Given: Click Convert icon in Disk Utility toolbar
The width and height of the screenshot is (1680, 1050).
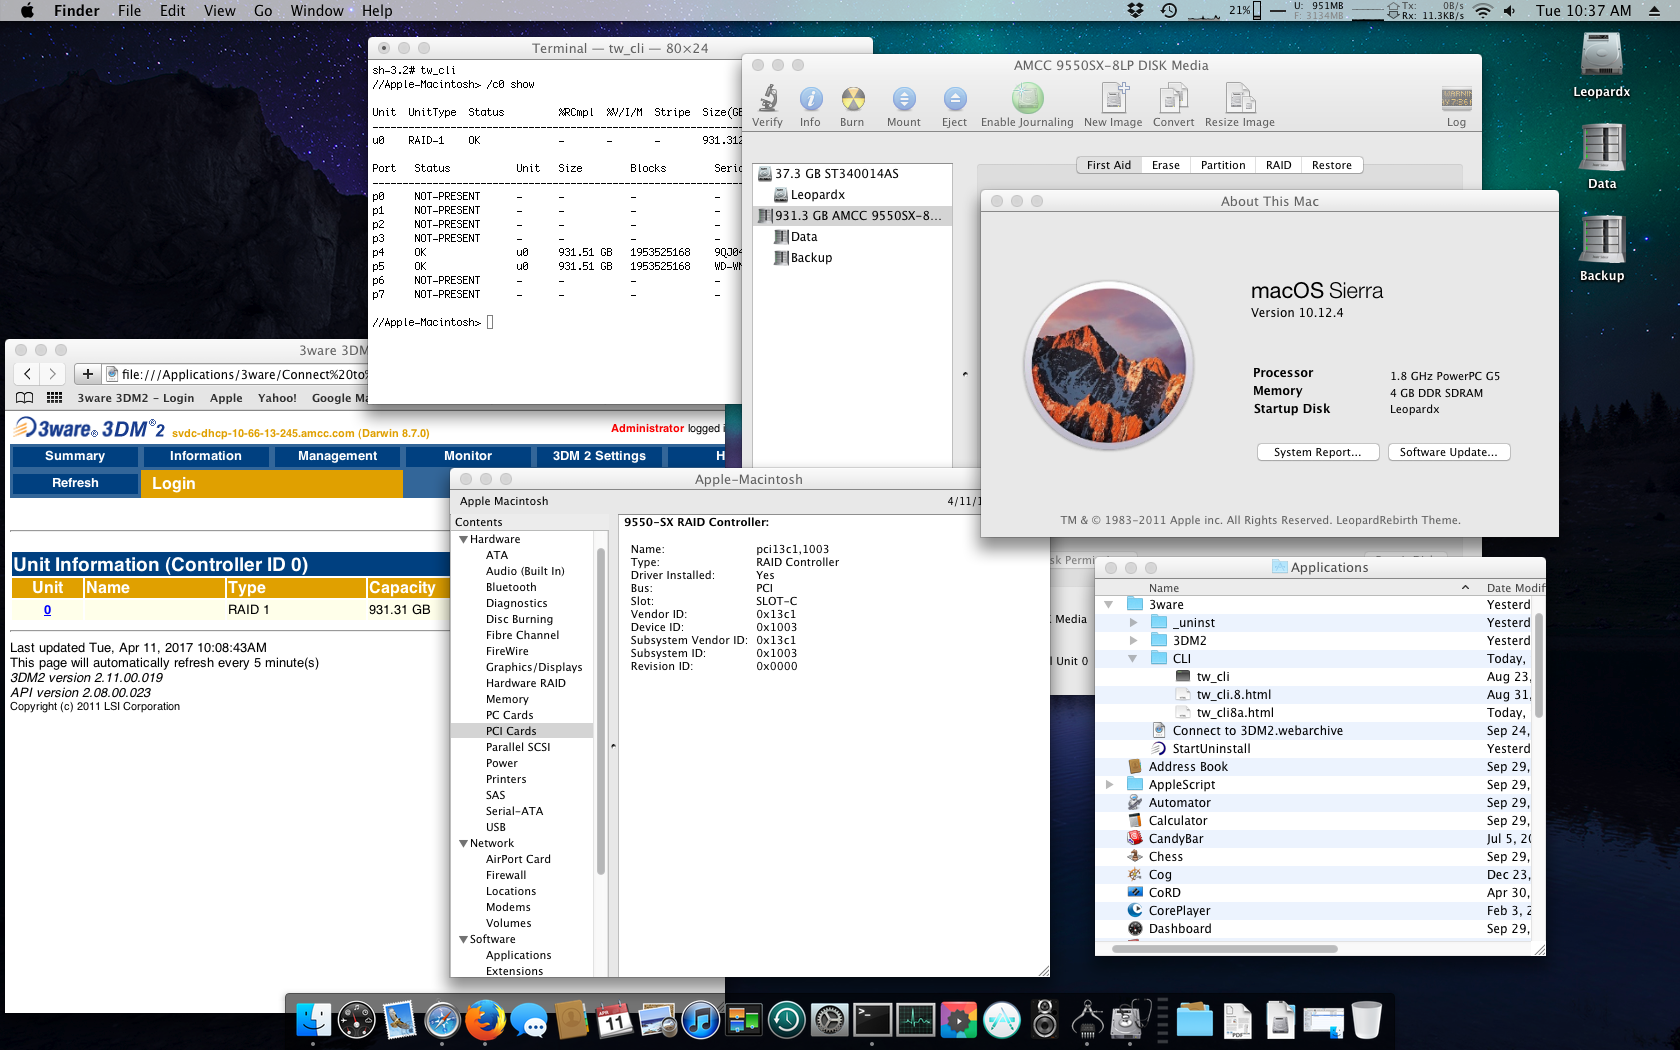Looking at the screenshot, I should click(x=1173, y=99).
